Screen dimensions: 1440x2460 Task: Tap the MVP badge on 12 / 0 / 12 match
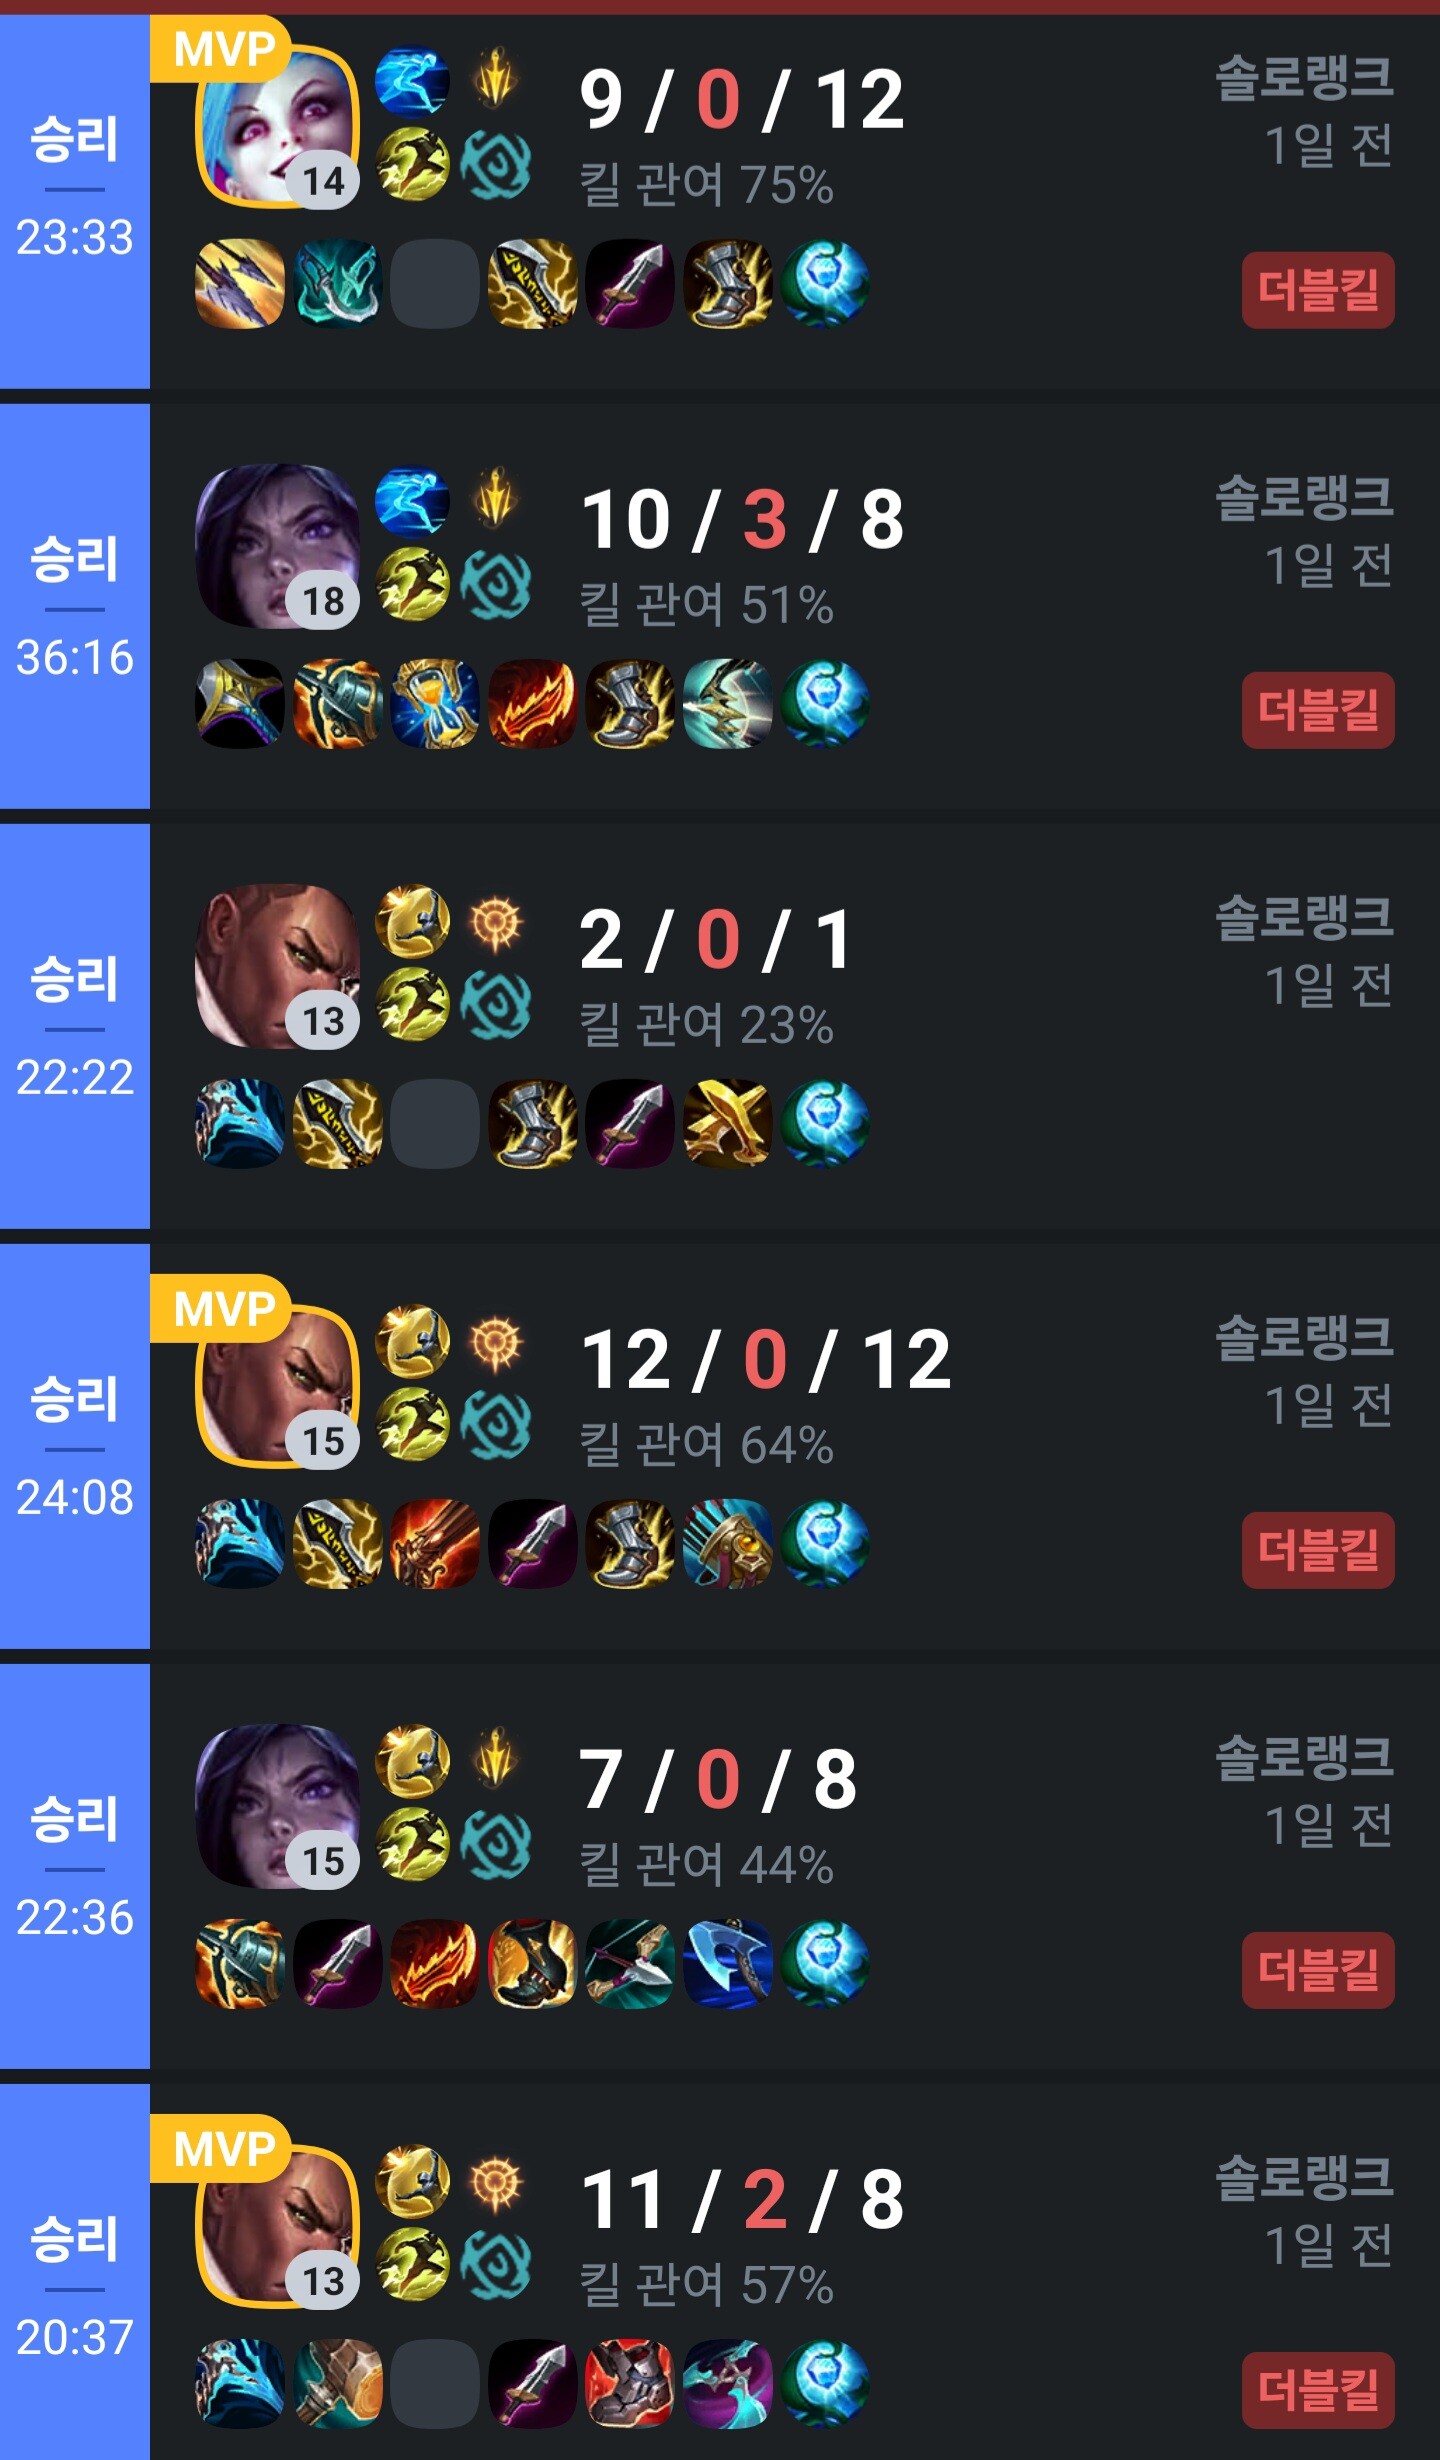coord(222,1307)
